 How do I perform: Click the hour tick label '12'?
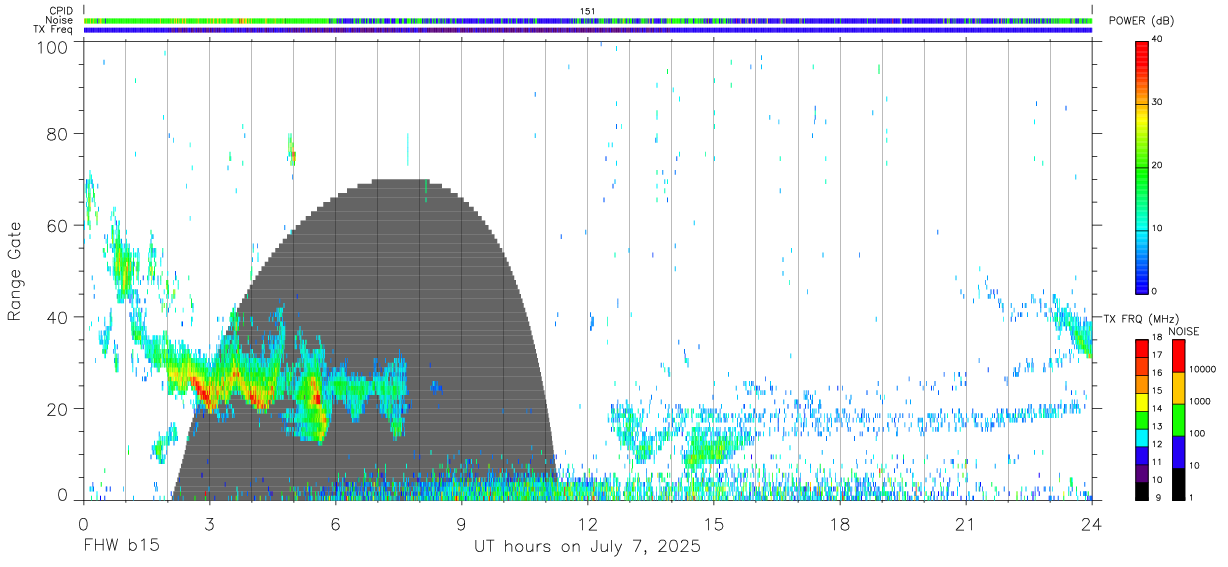(x=588, y=524)
